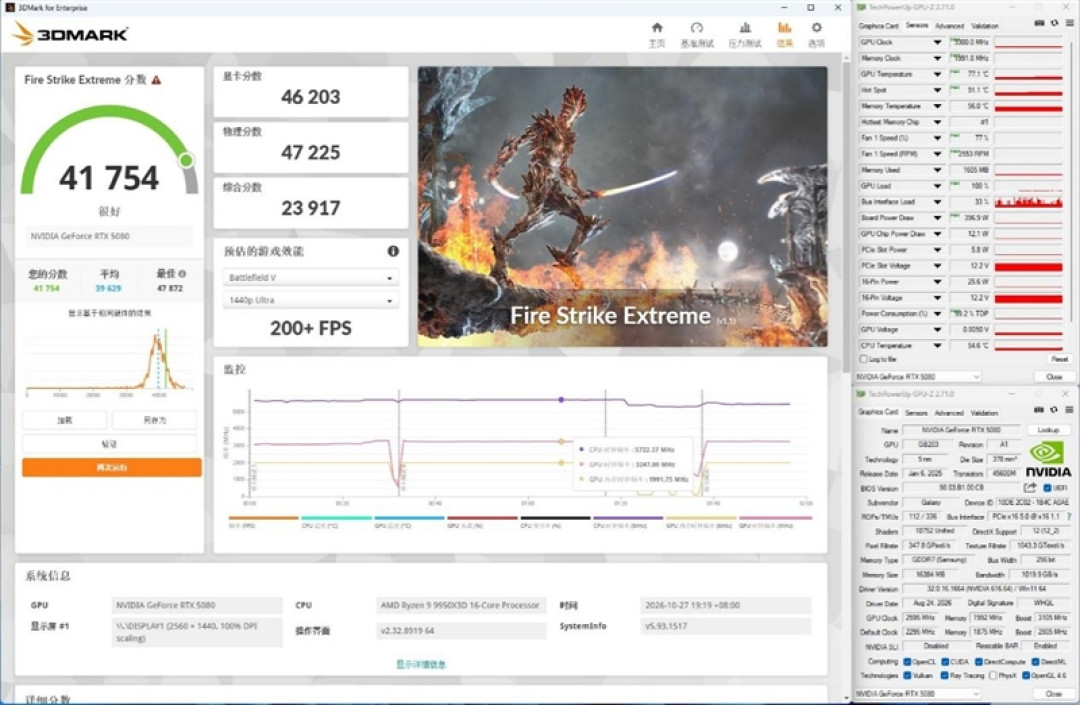Open the Board Power Draw sensor dropdown arrow
The image size is (1080, 705).
(x=937, y=218)
